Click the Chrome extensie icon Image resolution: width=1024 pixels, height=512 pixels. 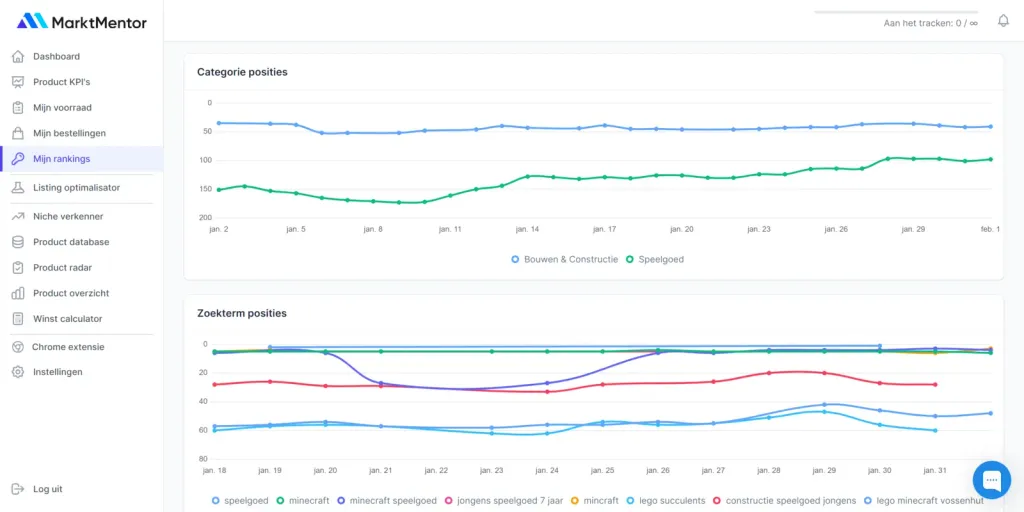18,347
